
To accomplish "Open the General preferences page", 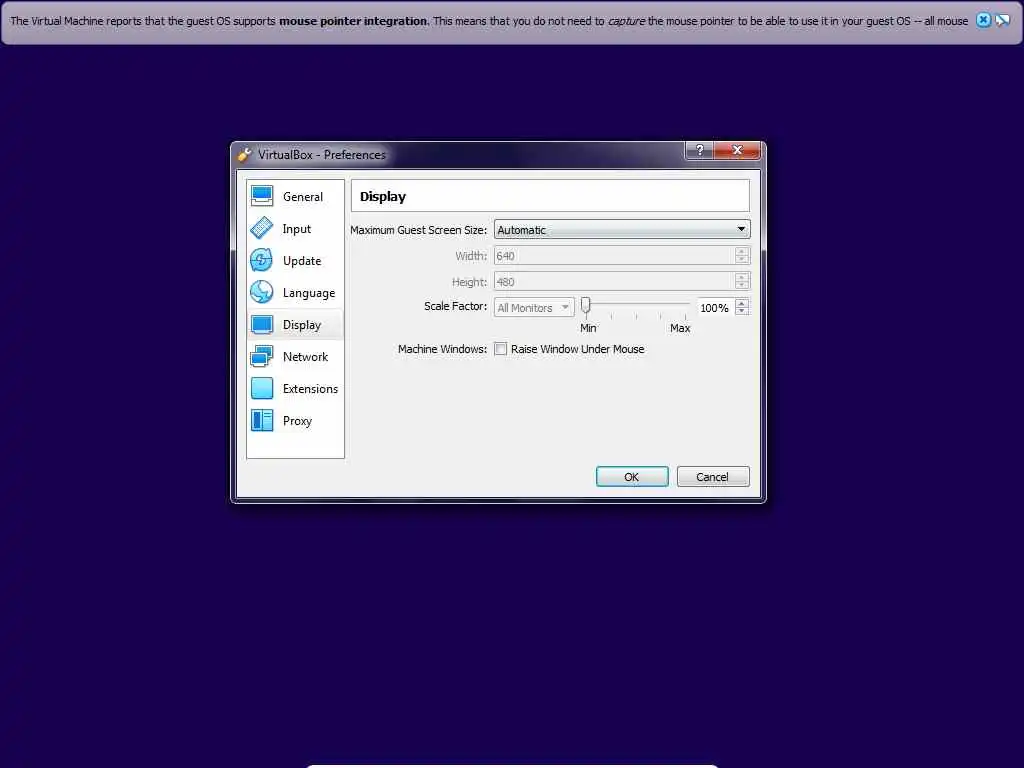I will (x=295, y=196).
